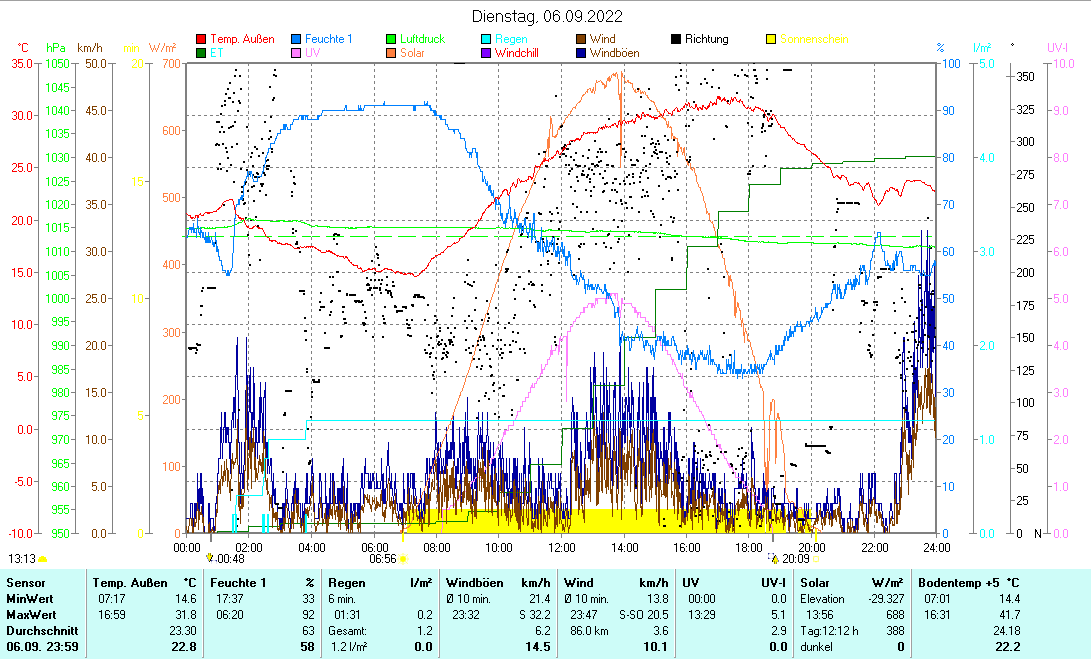Click the hPa axis unit label
Viewport: 1091px width, 659px height.
point(57,47)
